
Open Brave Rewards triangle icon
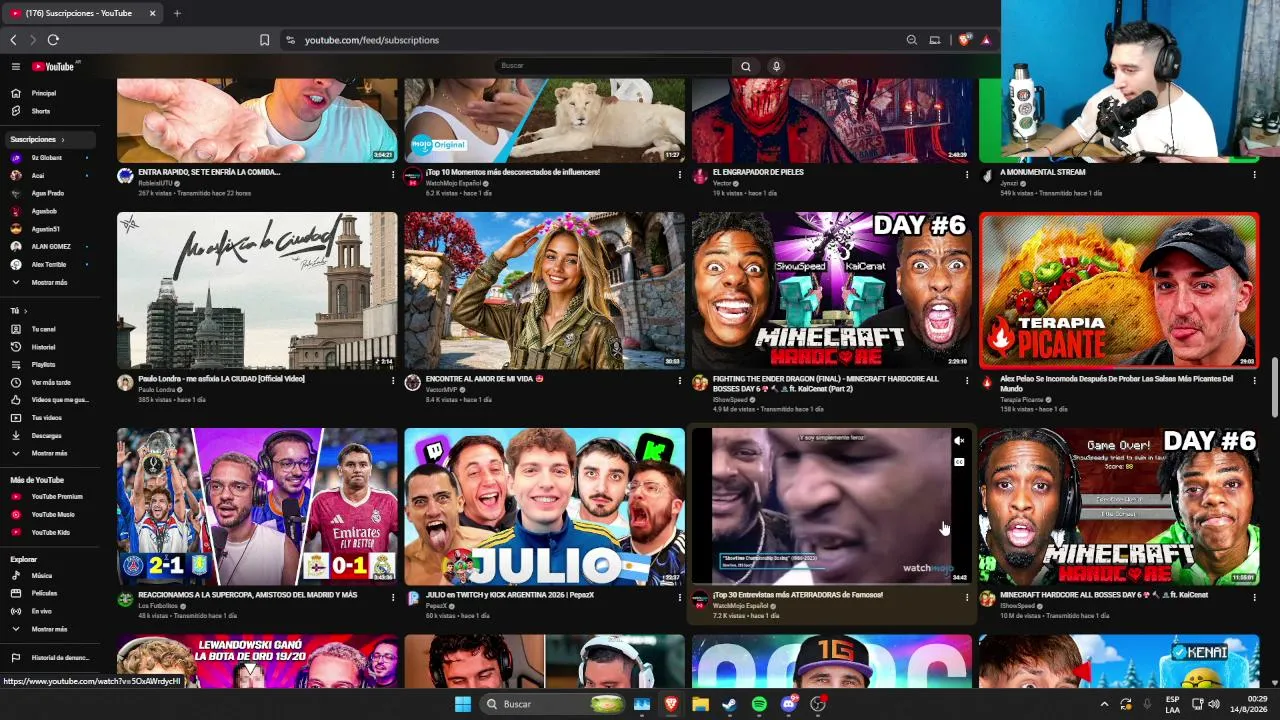pos(986,40)
